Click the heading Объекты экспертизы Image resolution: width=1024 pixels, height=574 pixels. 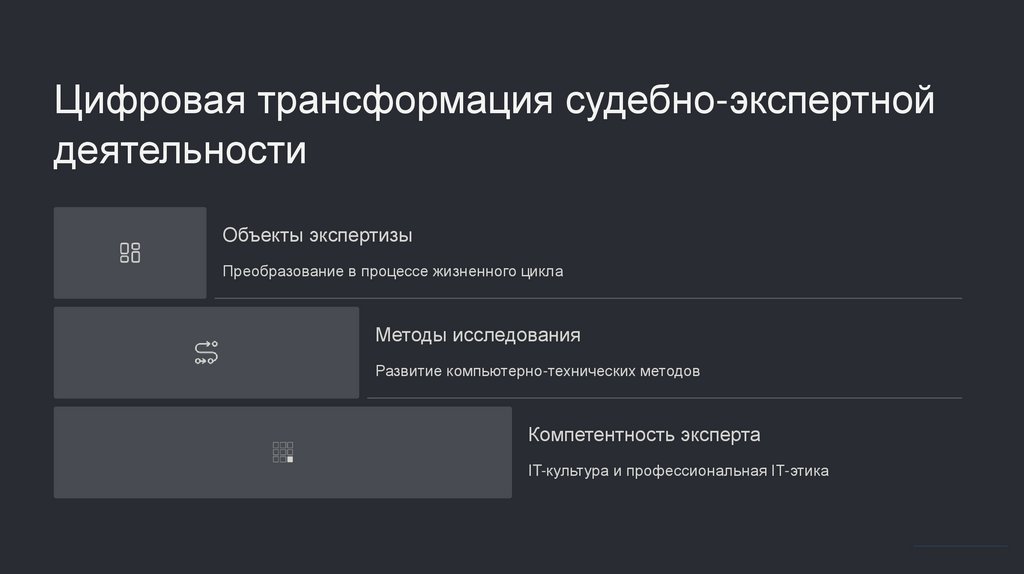click(x=317, y=235)
